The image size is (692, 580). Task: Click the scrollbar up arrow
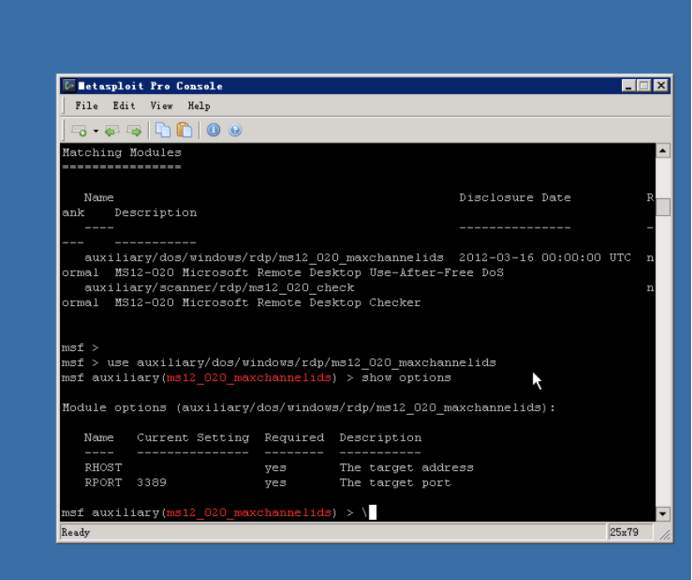tap(663, 151)
